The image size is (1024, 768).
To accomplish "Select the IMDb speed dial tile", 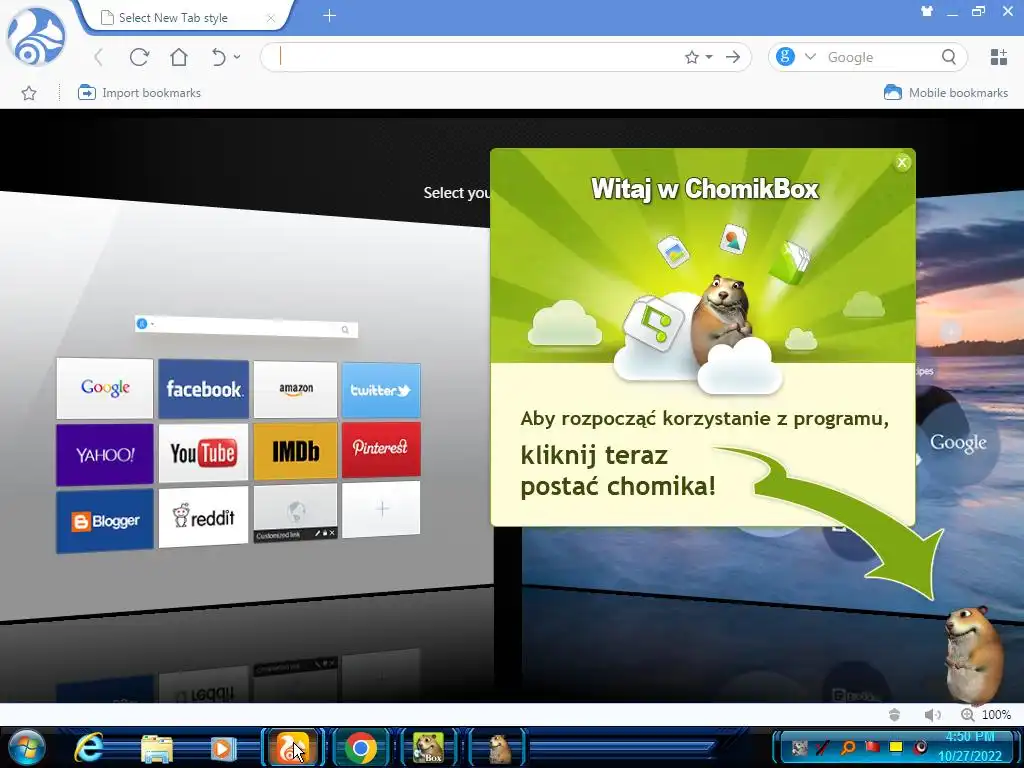I will tap(295, 451).
